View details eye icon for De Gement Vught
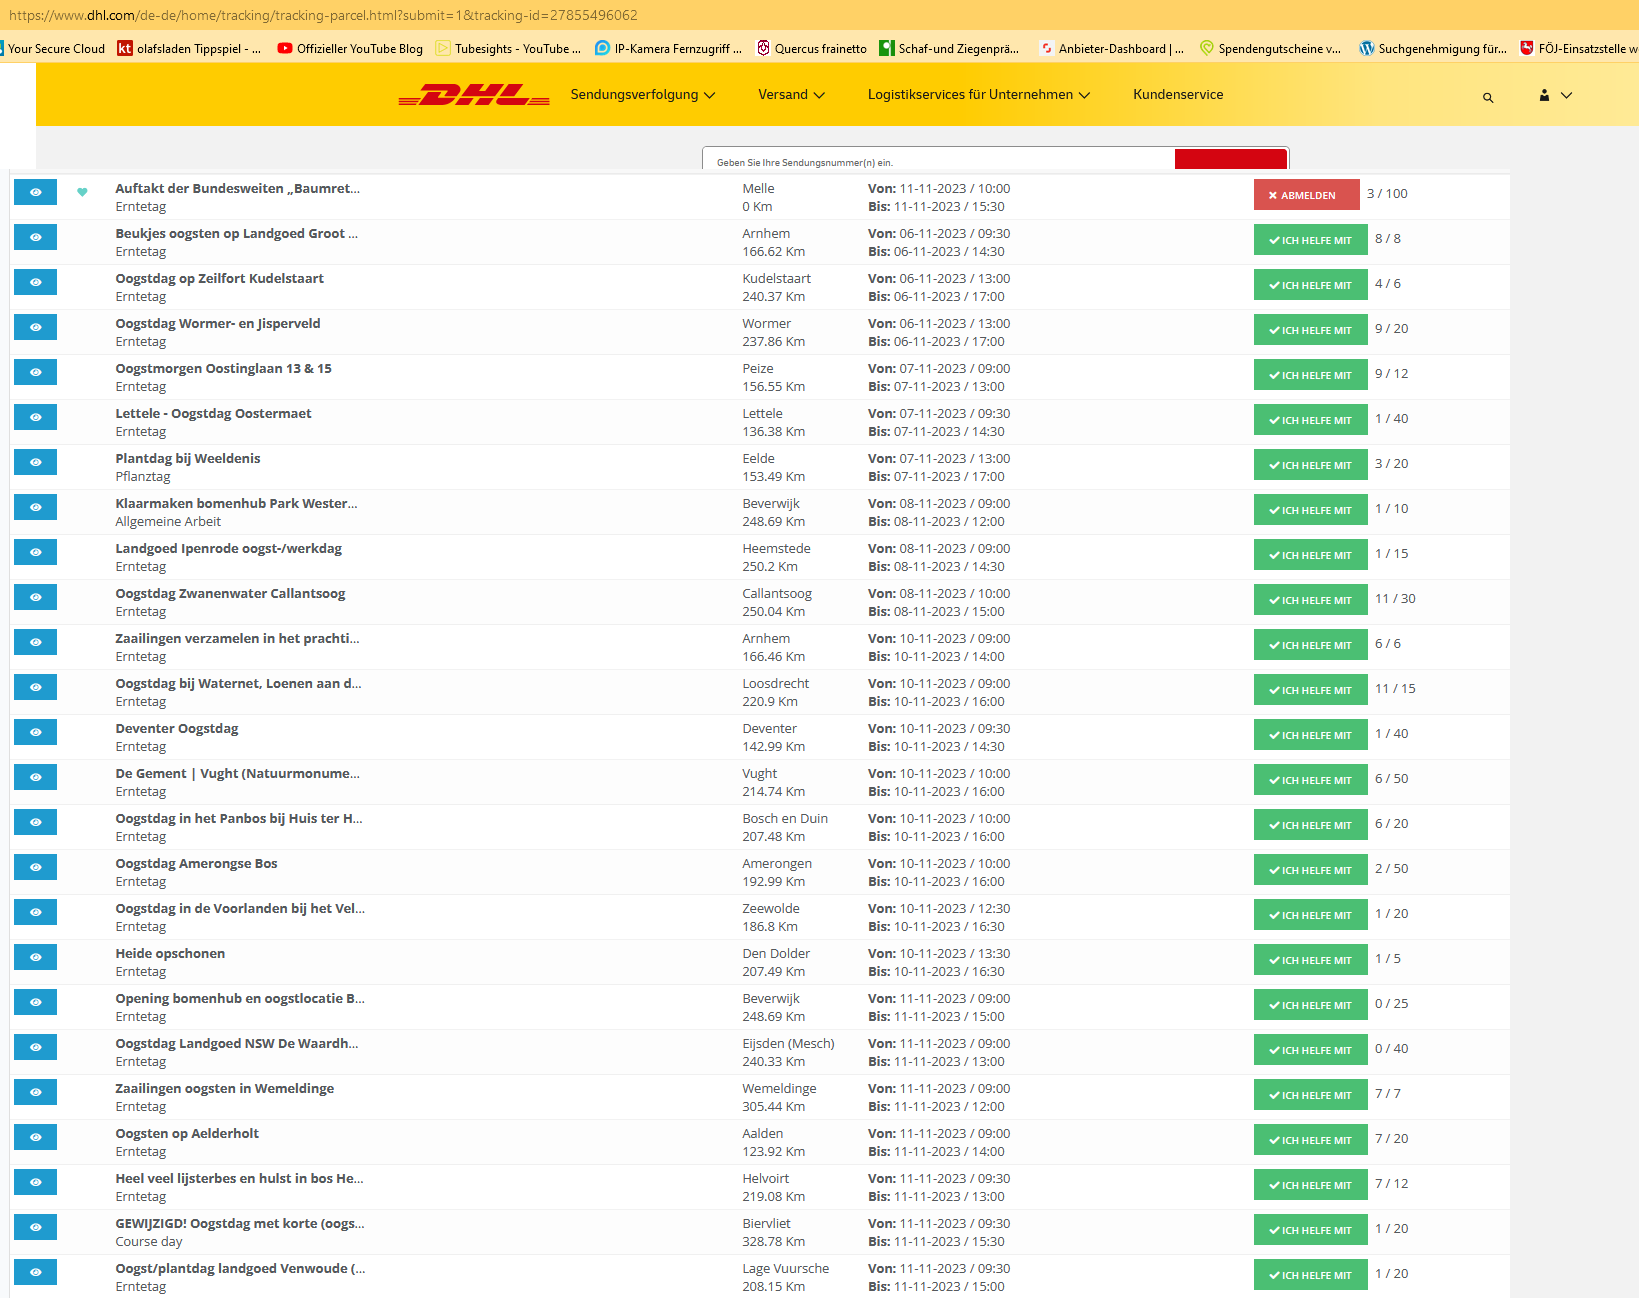 tap(35, 777)
